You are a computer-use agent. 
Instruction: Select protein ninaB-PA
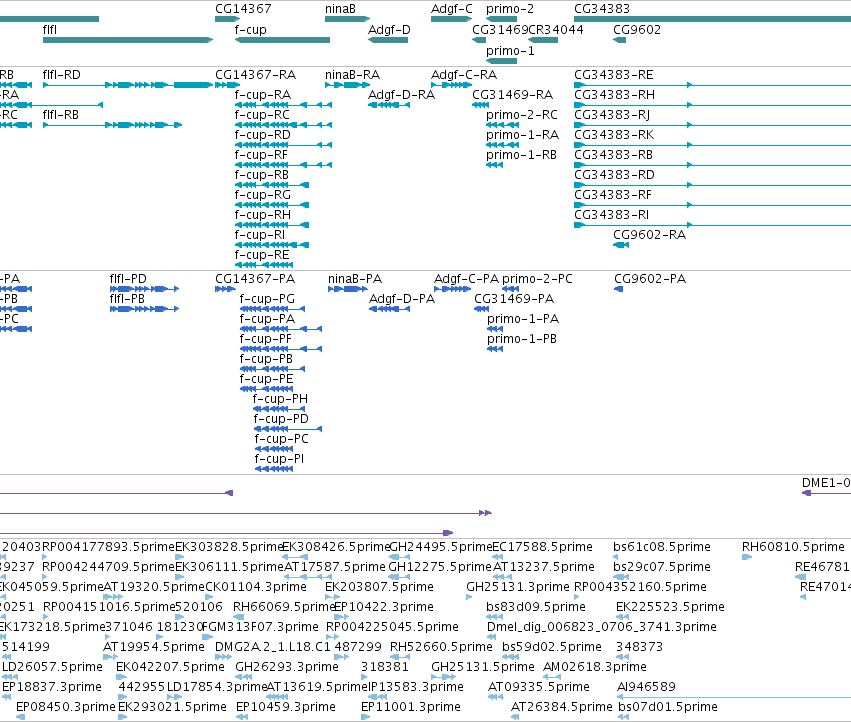click(348, 289)
